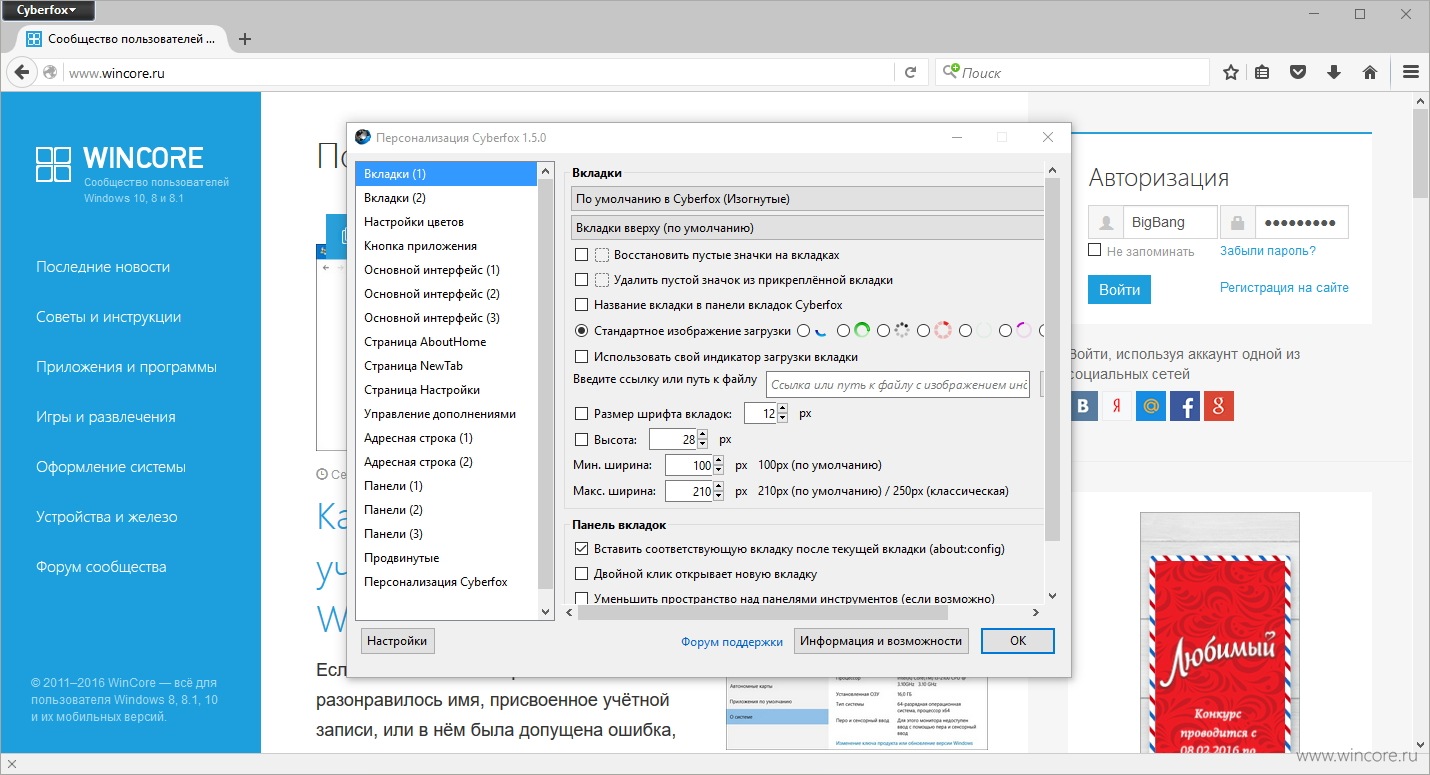Check 'Двойной клик открывает новую вкладку'
The image size is (1430, 775).
[582, 574]
